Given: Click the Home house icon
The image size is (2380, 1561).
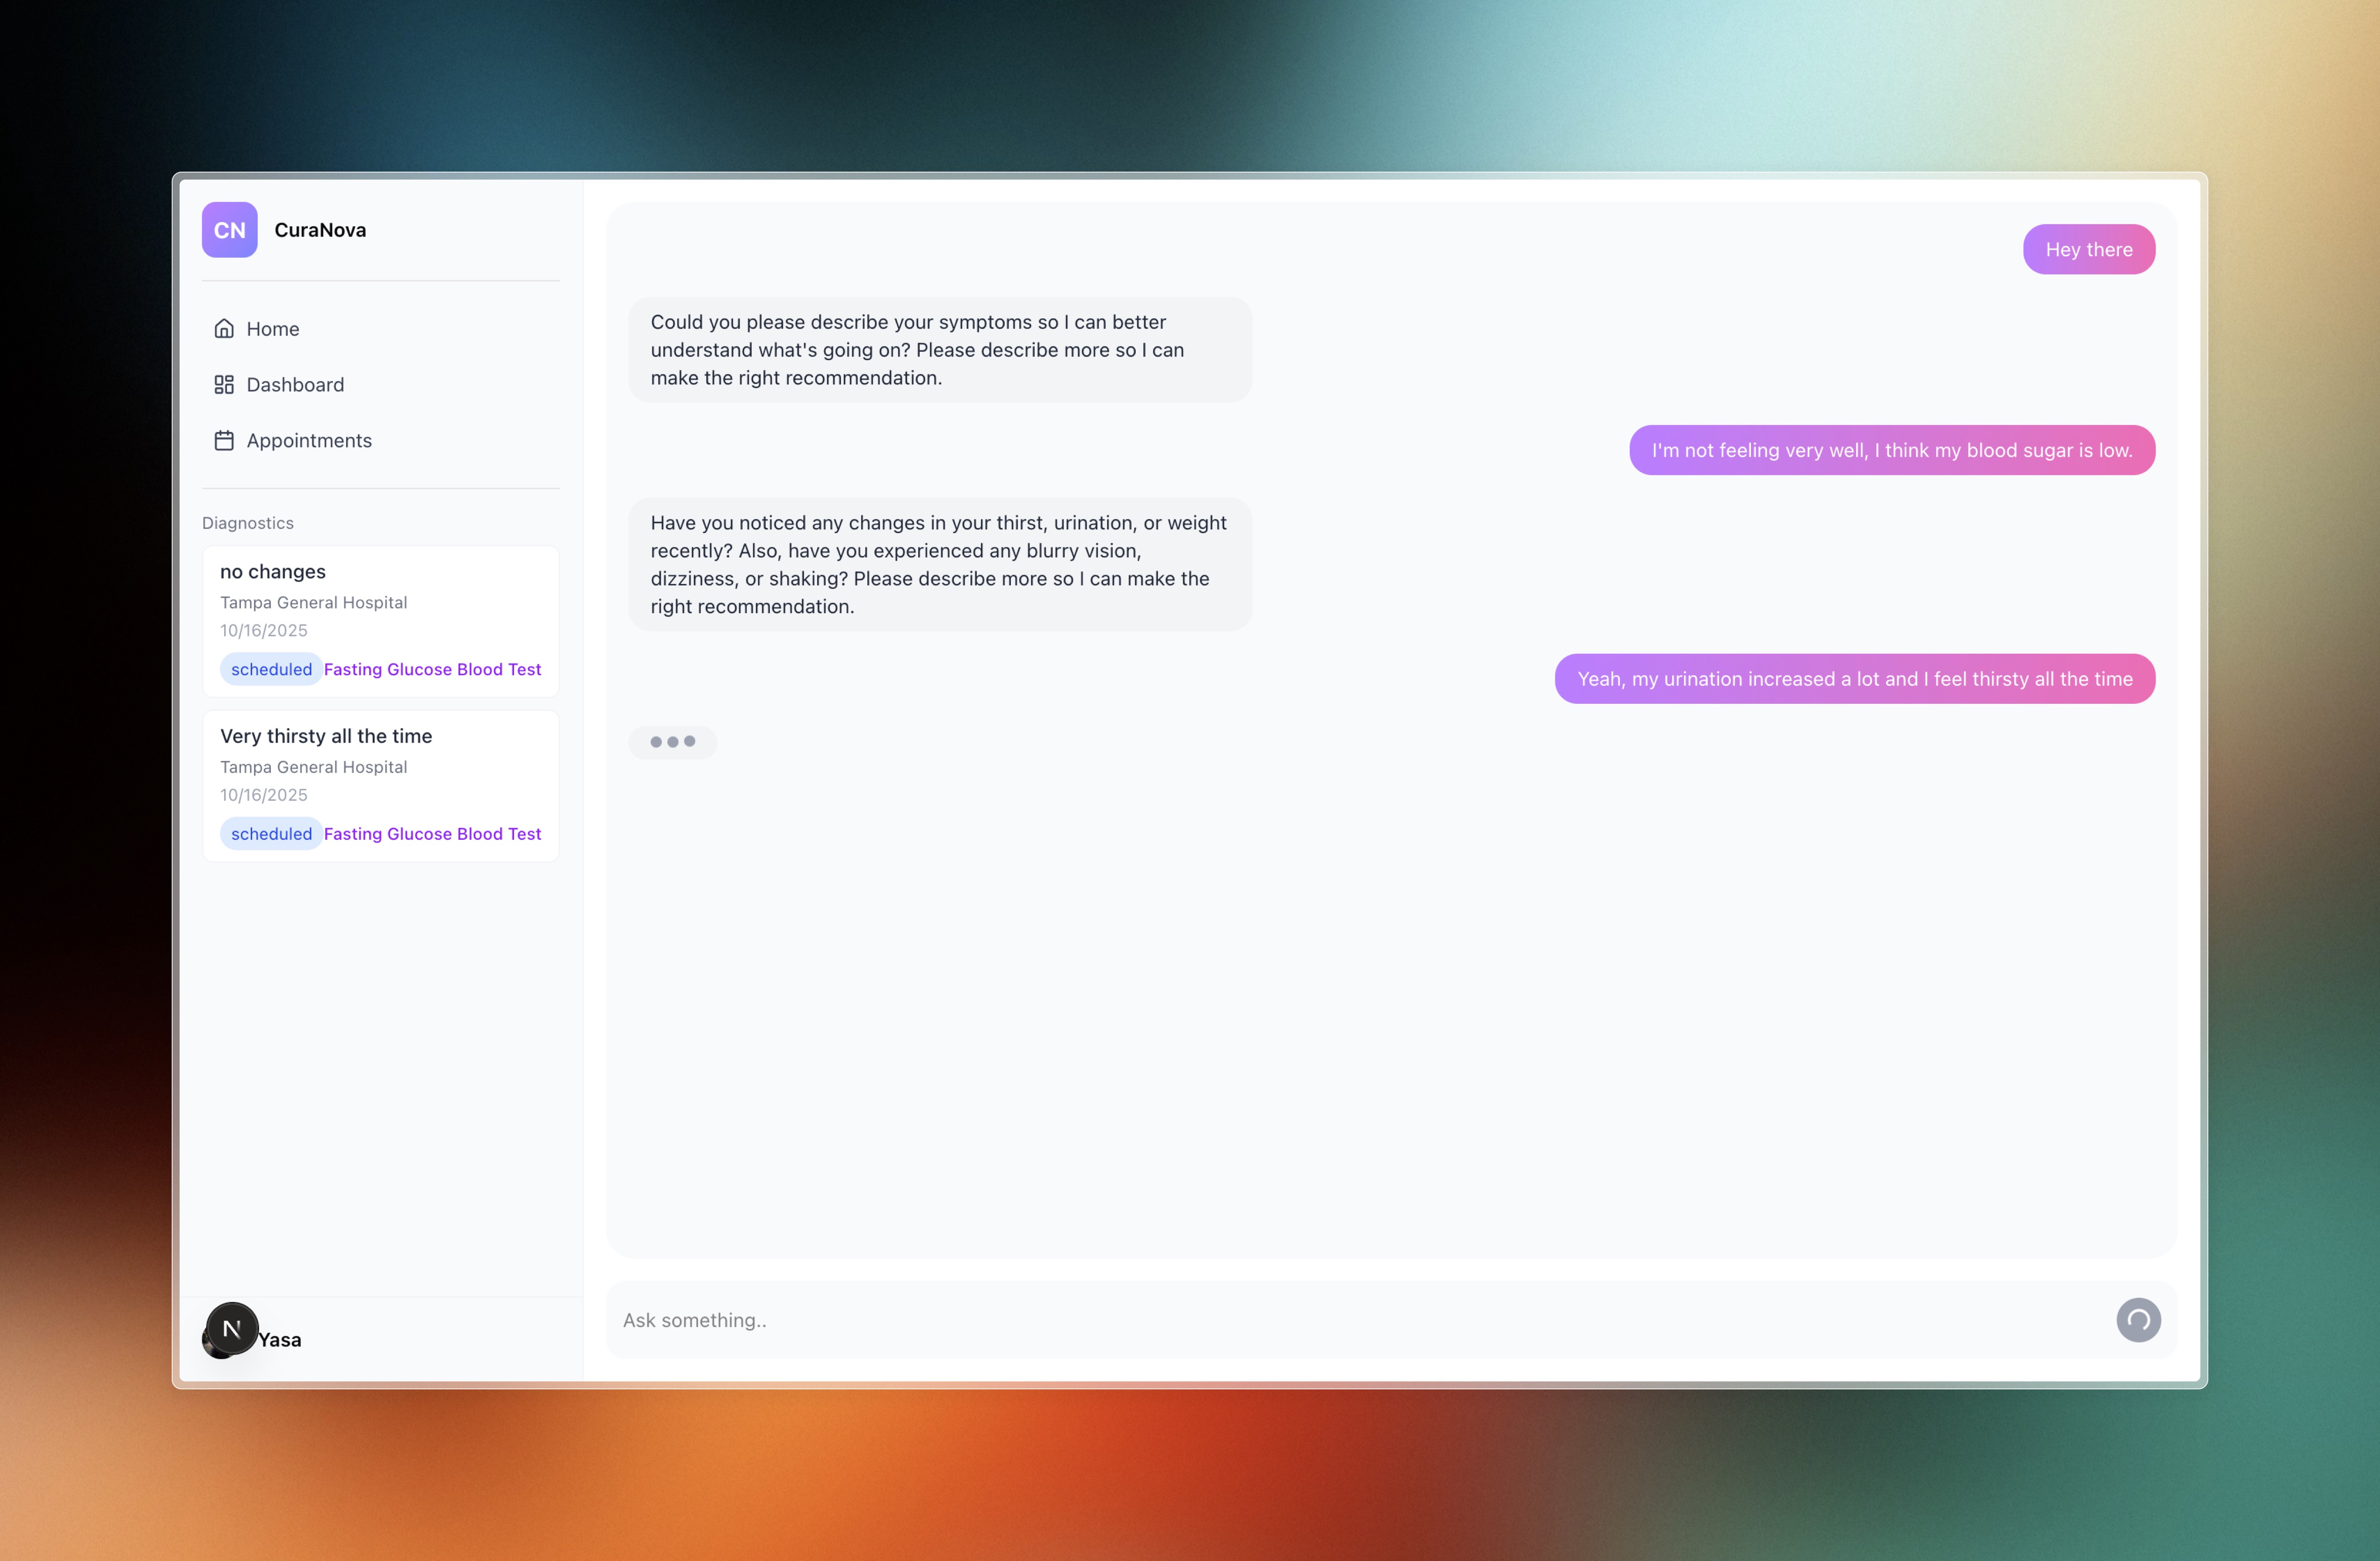Looking at the screenshot, I should pyautogui.click(x=224, y=329).
